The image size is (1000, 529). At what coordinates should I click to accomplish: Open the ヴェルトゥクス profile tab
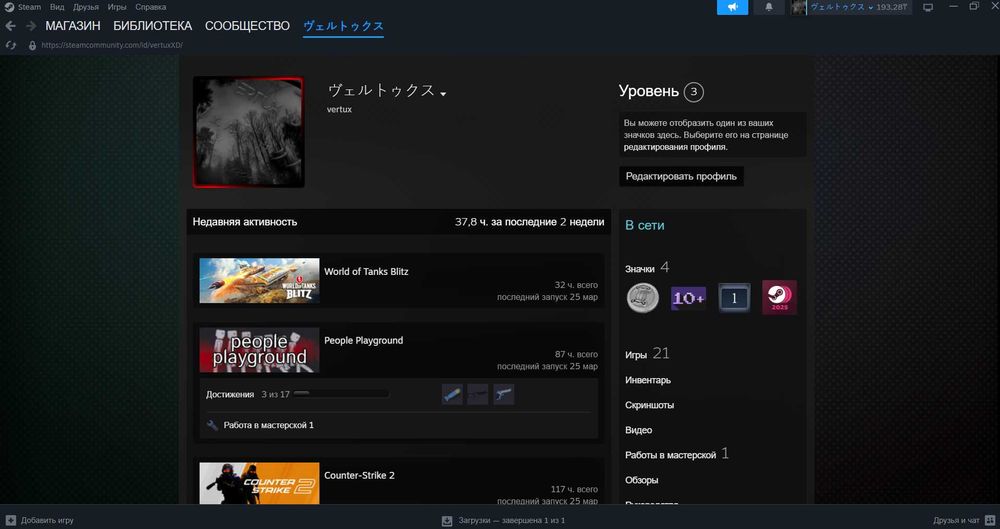(x=343, y=26)
